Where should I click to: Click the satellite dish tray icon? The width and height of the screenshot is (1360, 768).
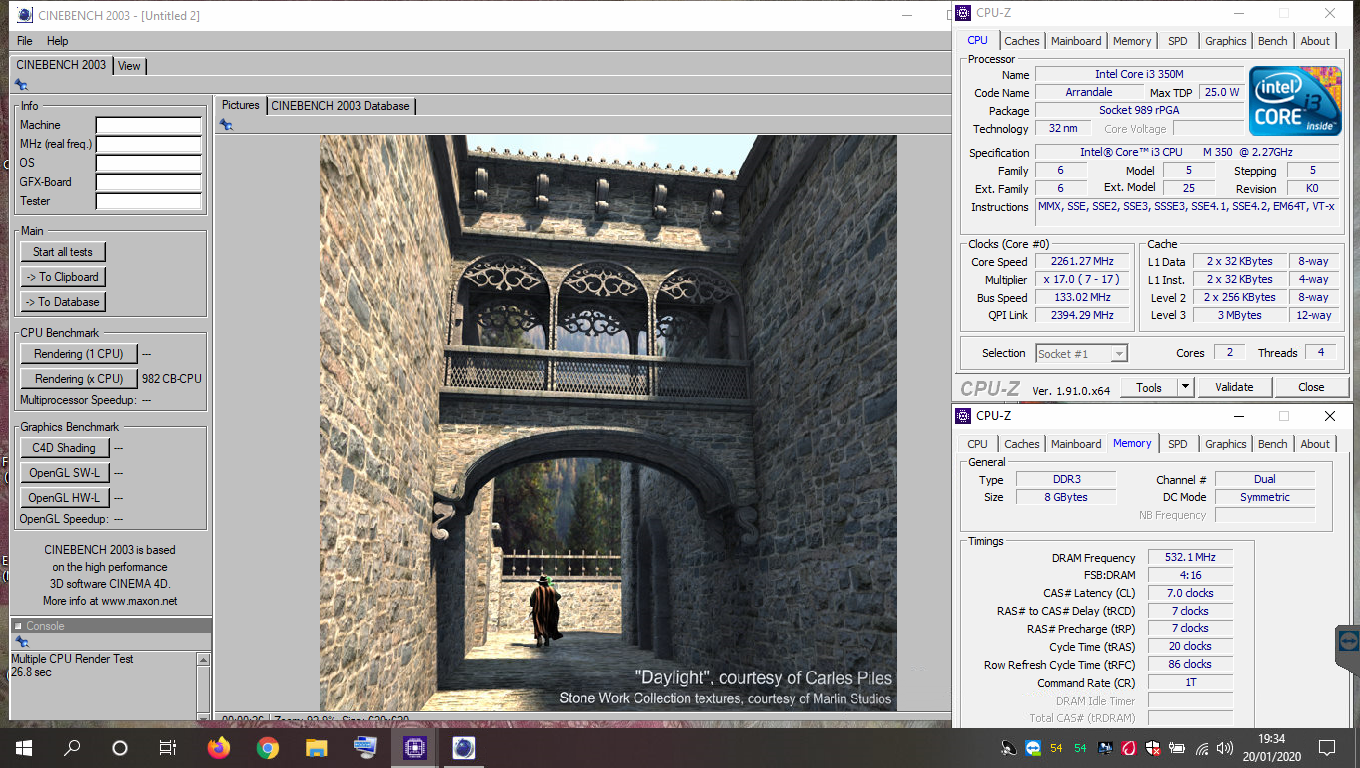[x=1009, y=748]
